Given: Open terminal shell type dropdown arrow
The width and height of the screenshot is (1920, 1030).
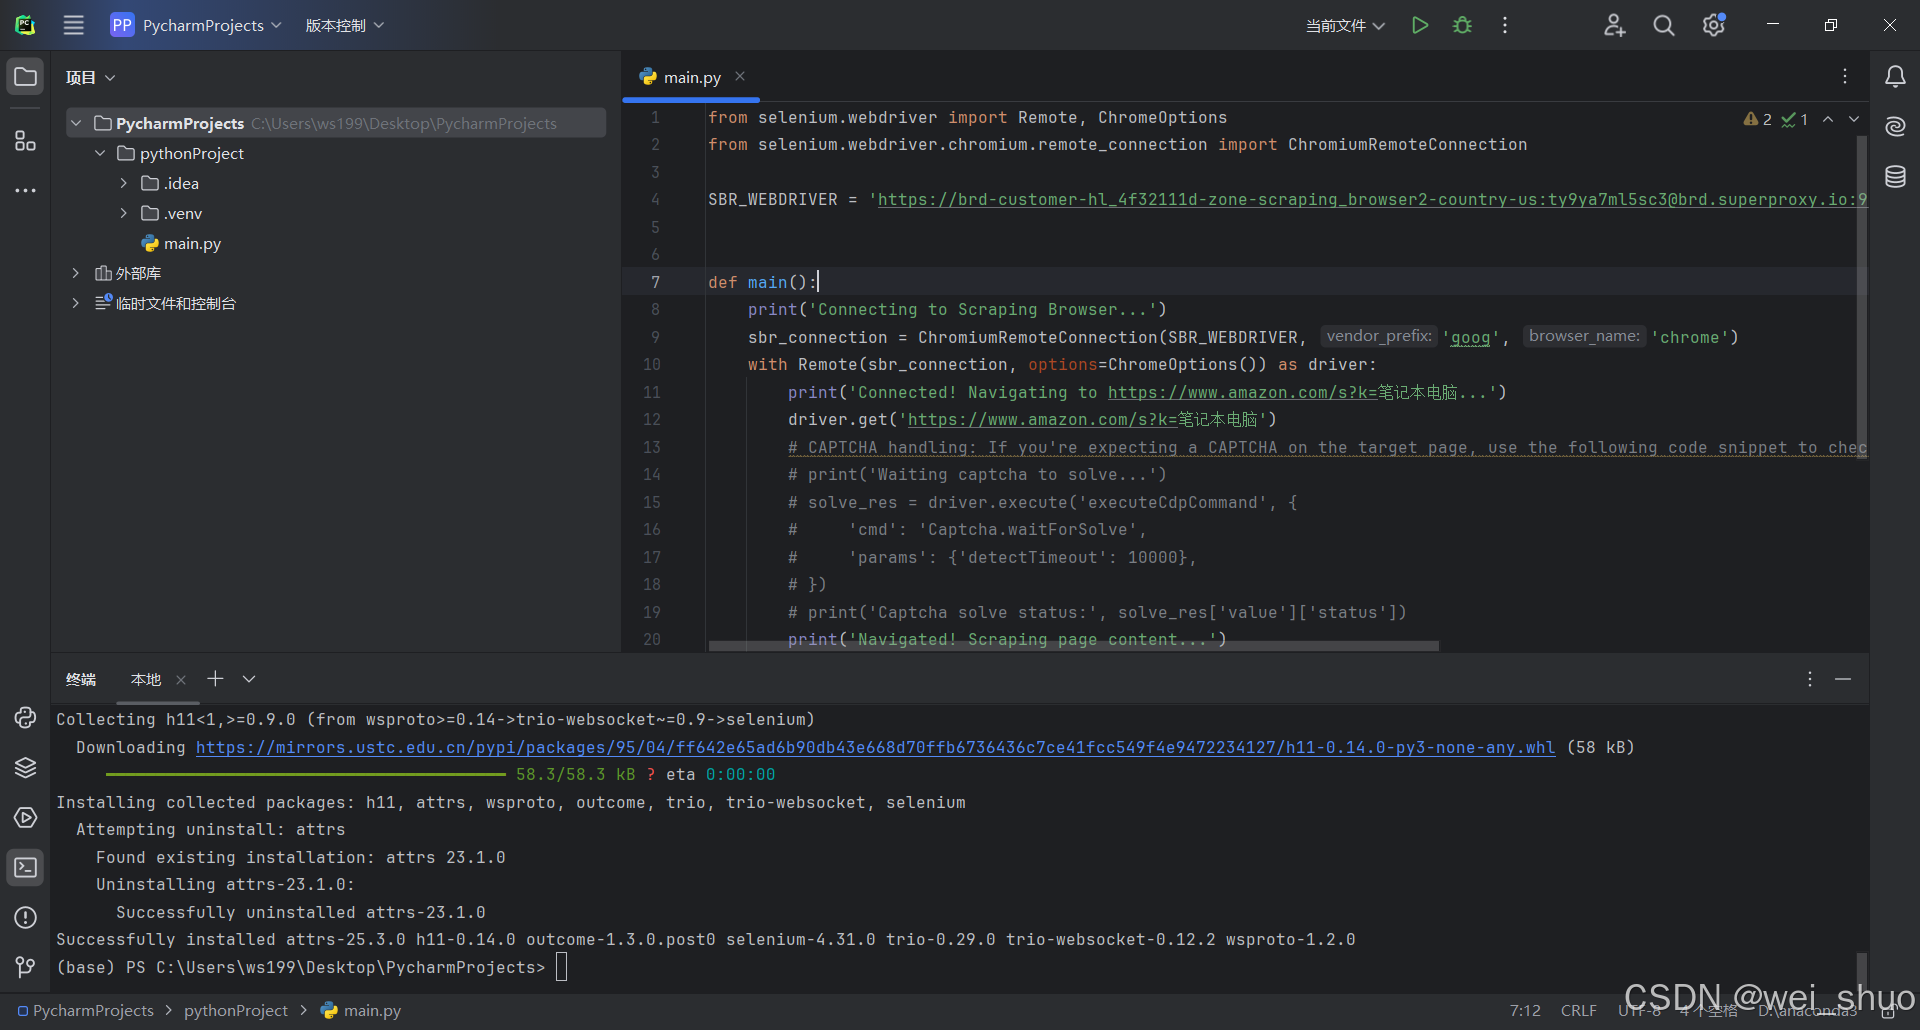Looking at the screenshot, I should [x=249, y=679].
